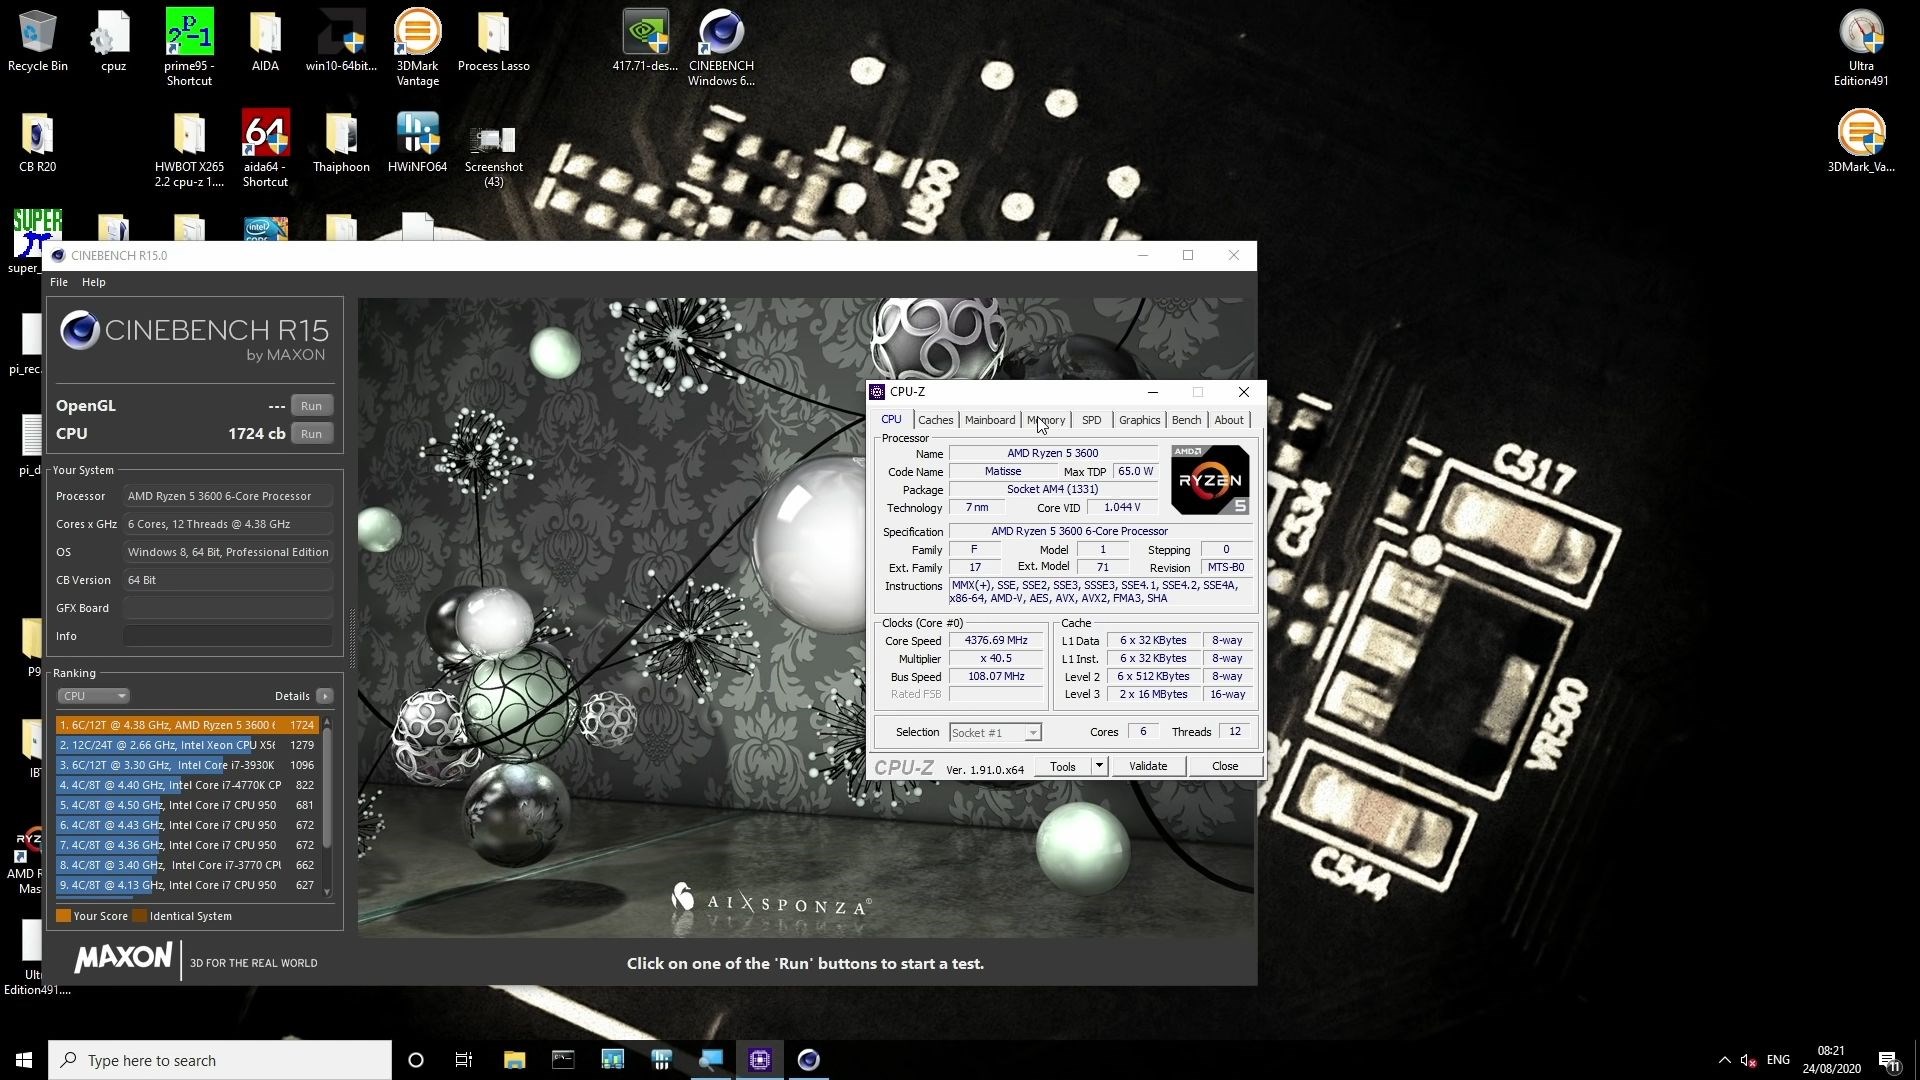The width and height of the screenshot is (1920, 1080).
Task: Open Task View on the taskbar
Action: tap(464, 1060)
